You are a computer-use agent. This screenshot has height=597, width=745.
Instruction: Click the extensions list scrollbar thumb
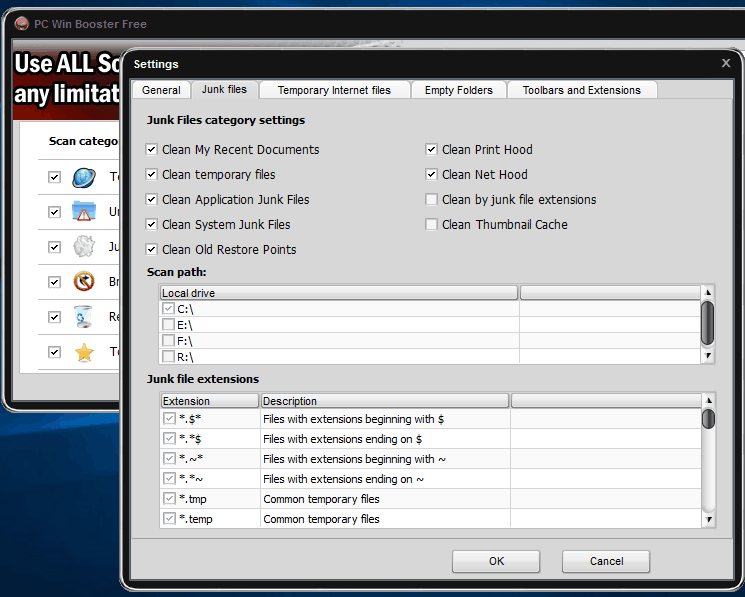point(708,419)
